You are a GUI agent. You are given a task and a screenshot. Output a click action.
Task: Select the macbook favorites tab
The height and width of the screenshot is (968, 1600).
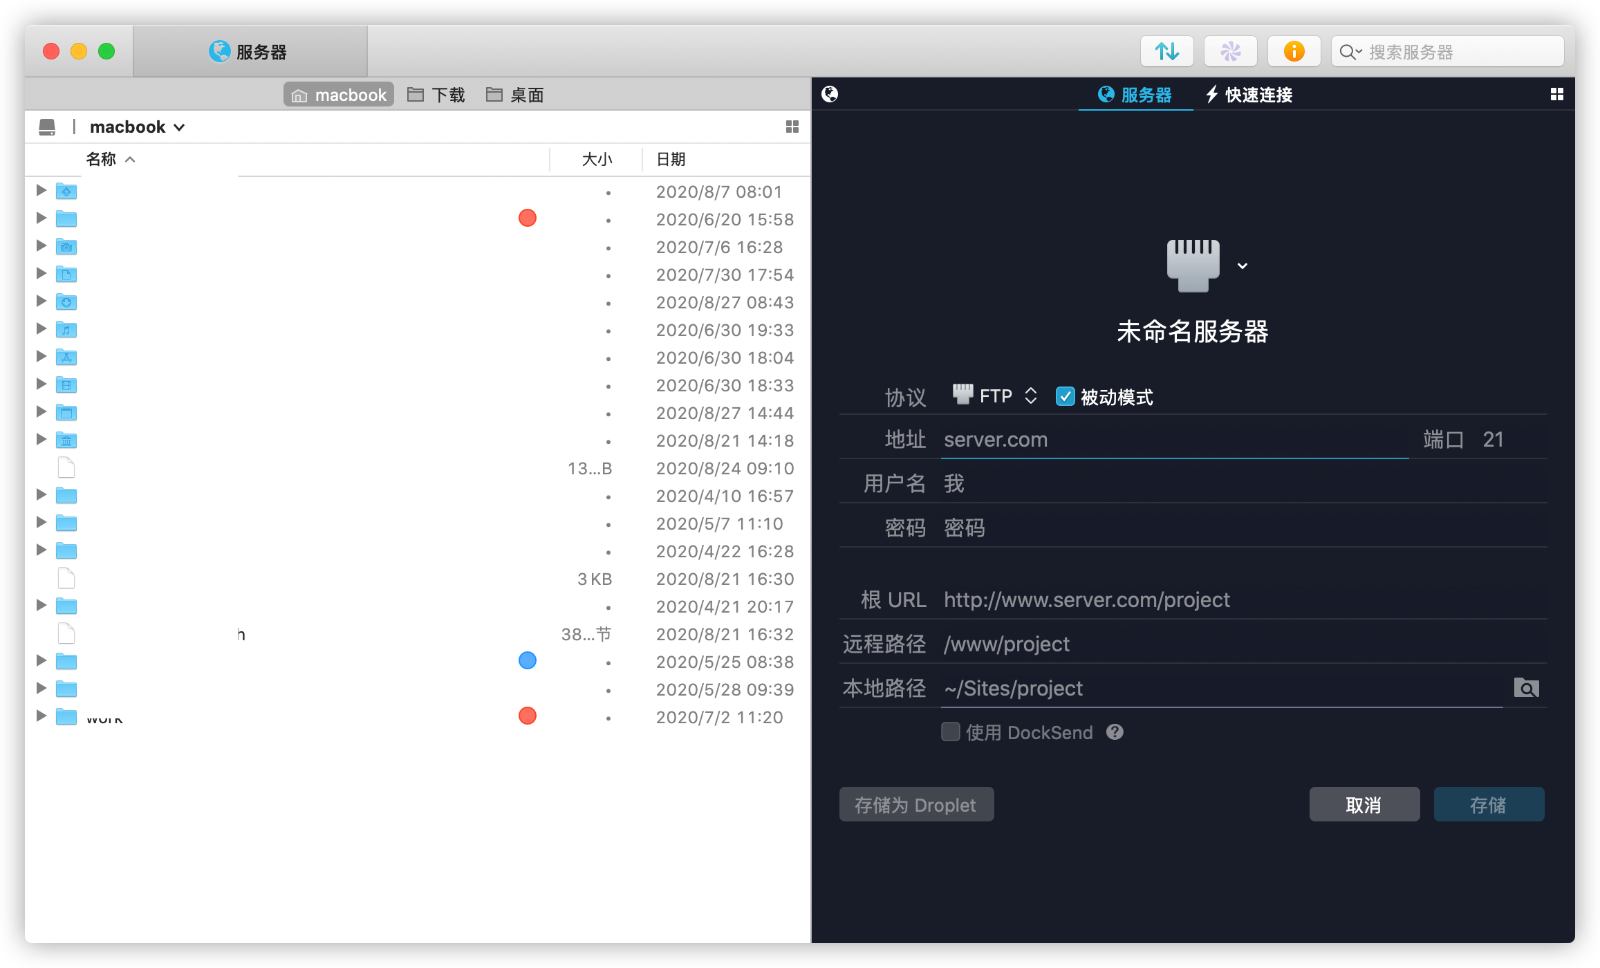click(x=339, y=95)
